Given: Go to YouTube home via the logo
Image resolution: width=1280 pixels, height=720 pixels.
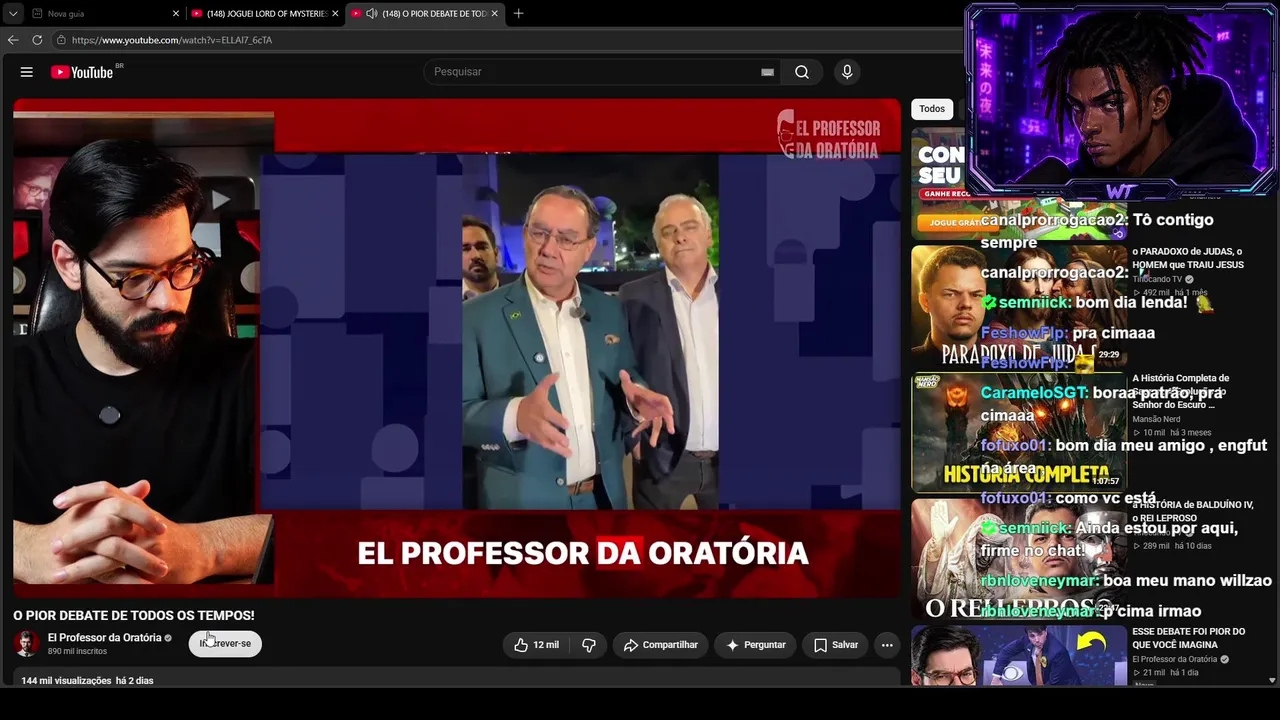Looking at the screenshot, I should (x=82, y=72).
